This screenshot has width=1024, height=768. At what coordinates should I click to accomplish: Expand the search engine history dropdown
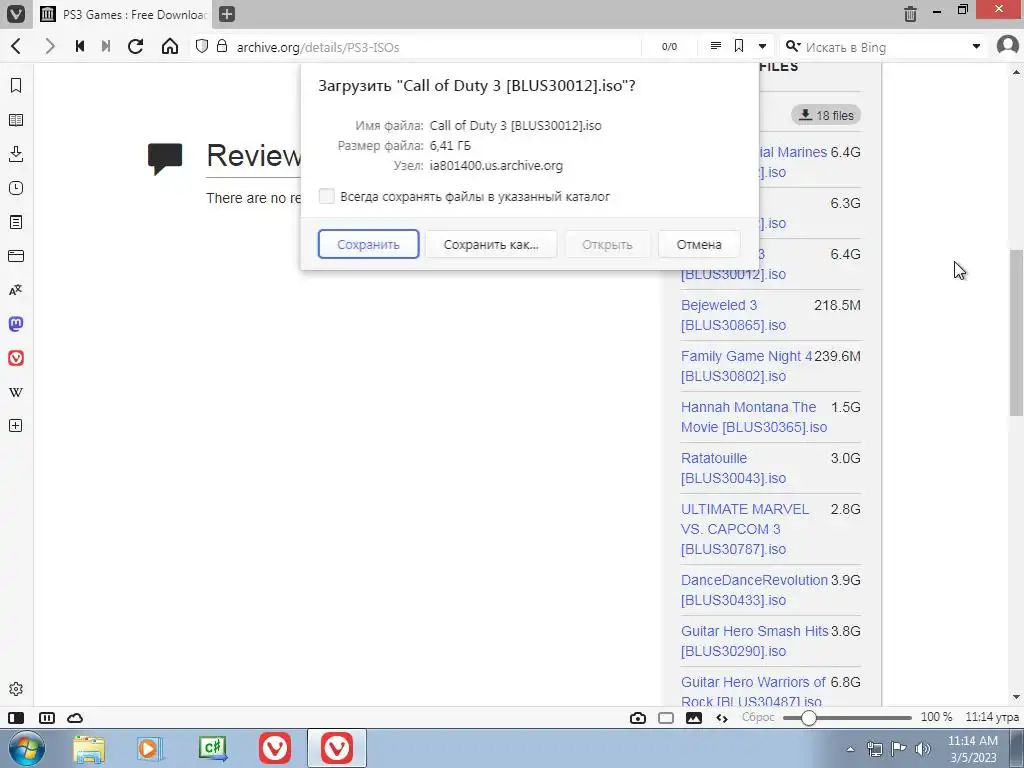pyautogui.click(x=976, y=46)
